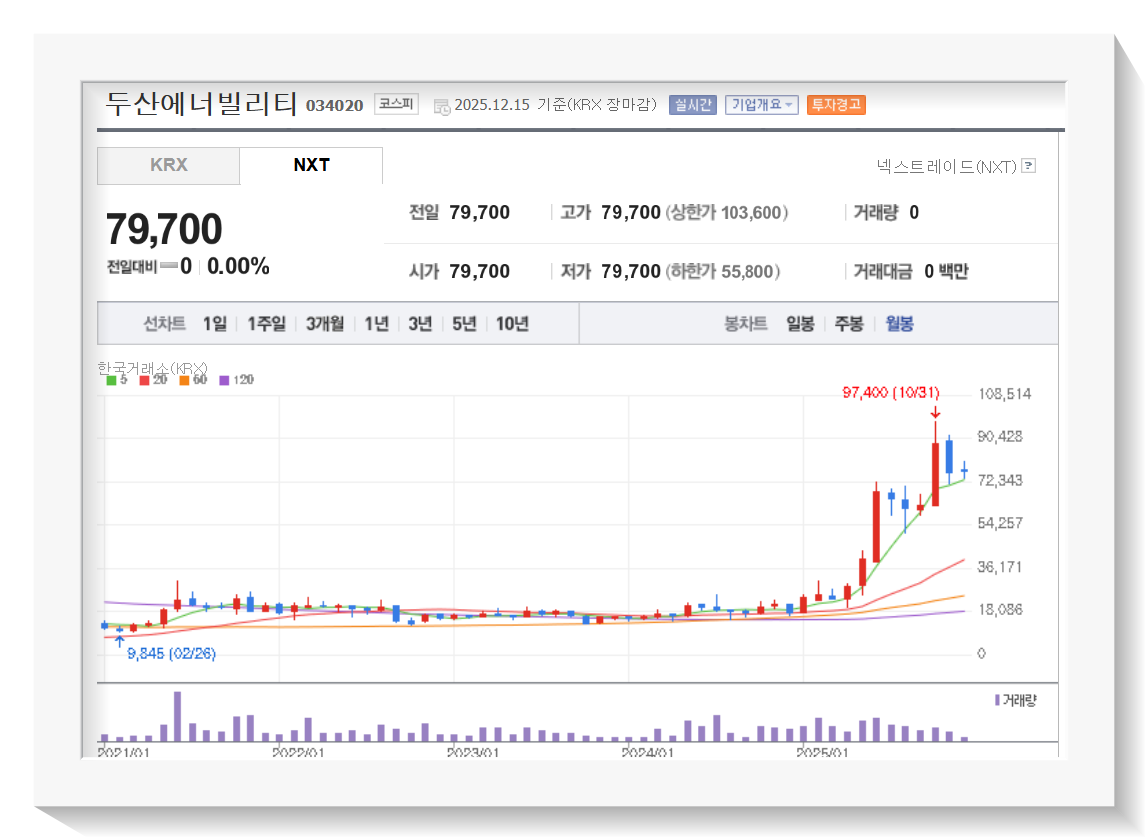Click the orange 60 moving-average legend swatch

[184, 380]
